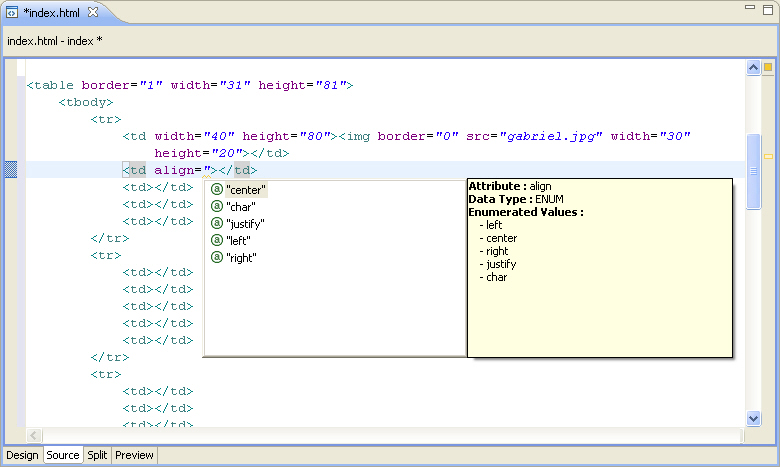The image size is (780, 467).
Task: Click the attribute icon beside "justify" suggestion
Action: [x=216, y=223]
